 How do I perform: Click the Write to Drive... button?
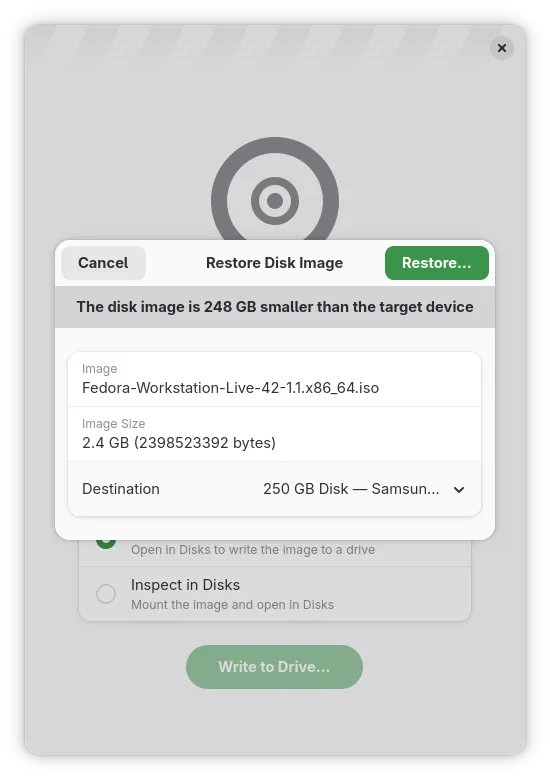(x=275, y=667)
